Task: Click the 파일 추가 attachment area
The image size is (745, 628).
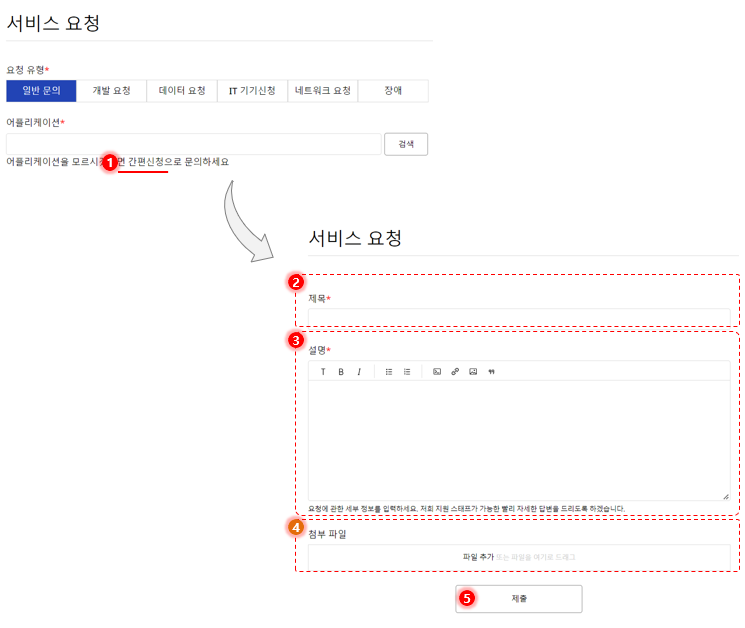Action: tap(519, 557)
